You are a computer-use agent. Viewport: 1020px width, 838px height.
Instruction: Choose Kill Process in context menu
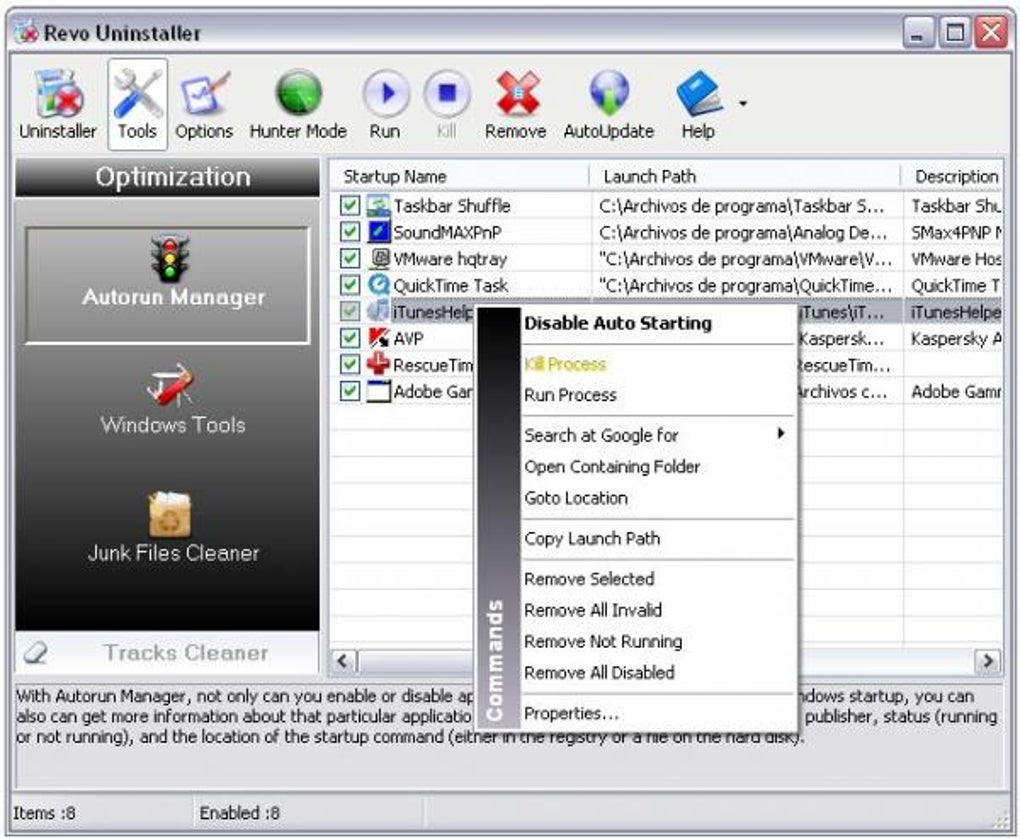658,364
